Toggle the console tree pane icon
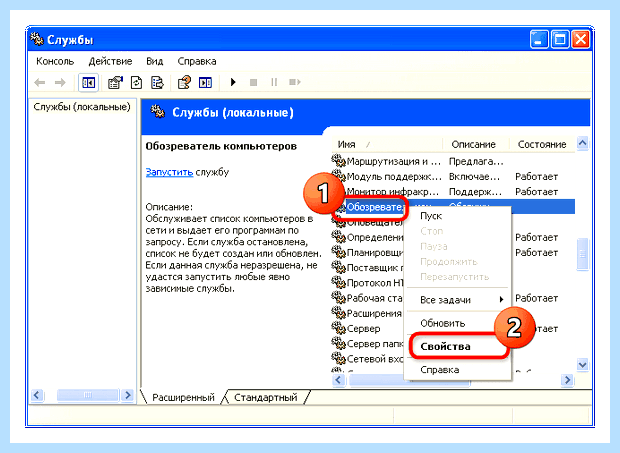Viewport: 620px width, 453px height. [x=88, y=83]
